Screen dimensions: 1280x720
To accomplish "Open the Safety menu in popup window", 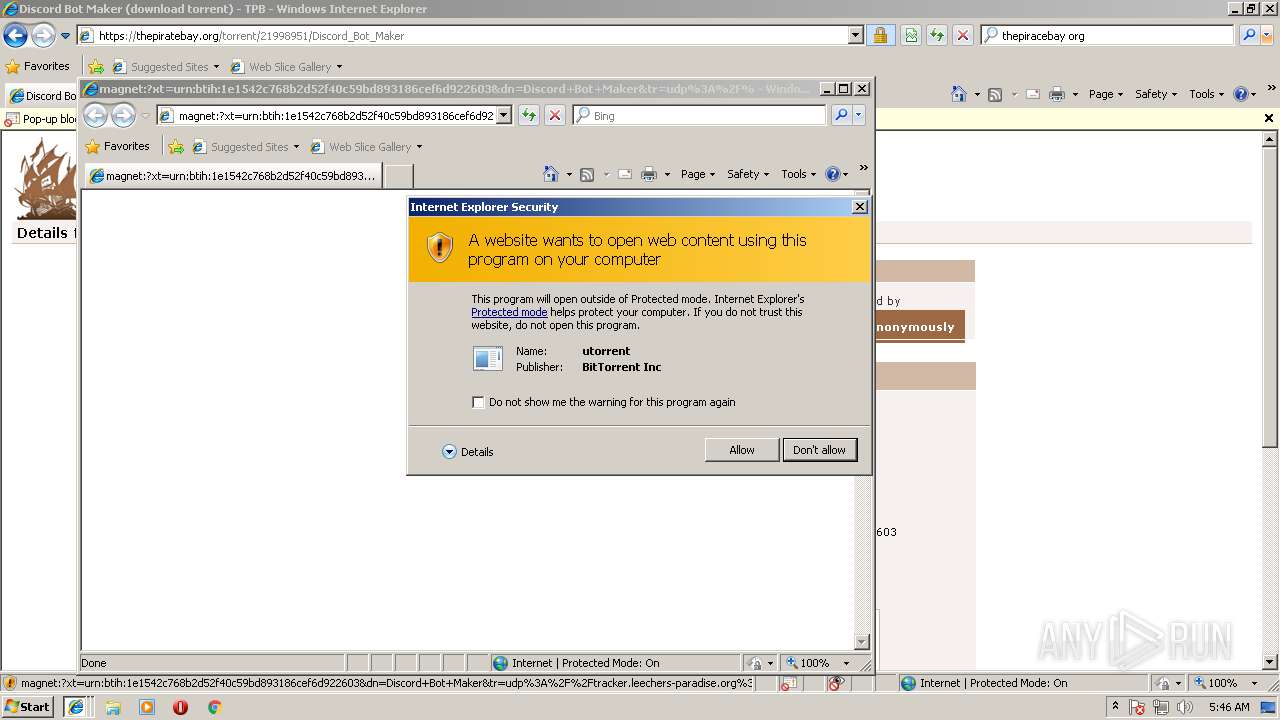I will click(748, 174).
